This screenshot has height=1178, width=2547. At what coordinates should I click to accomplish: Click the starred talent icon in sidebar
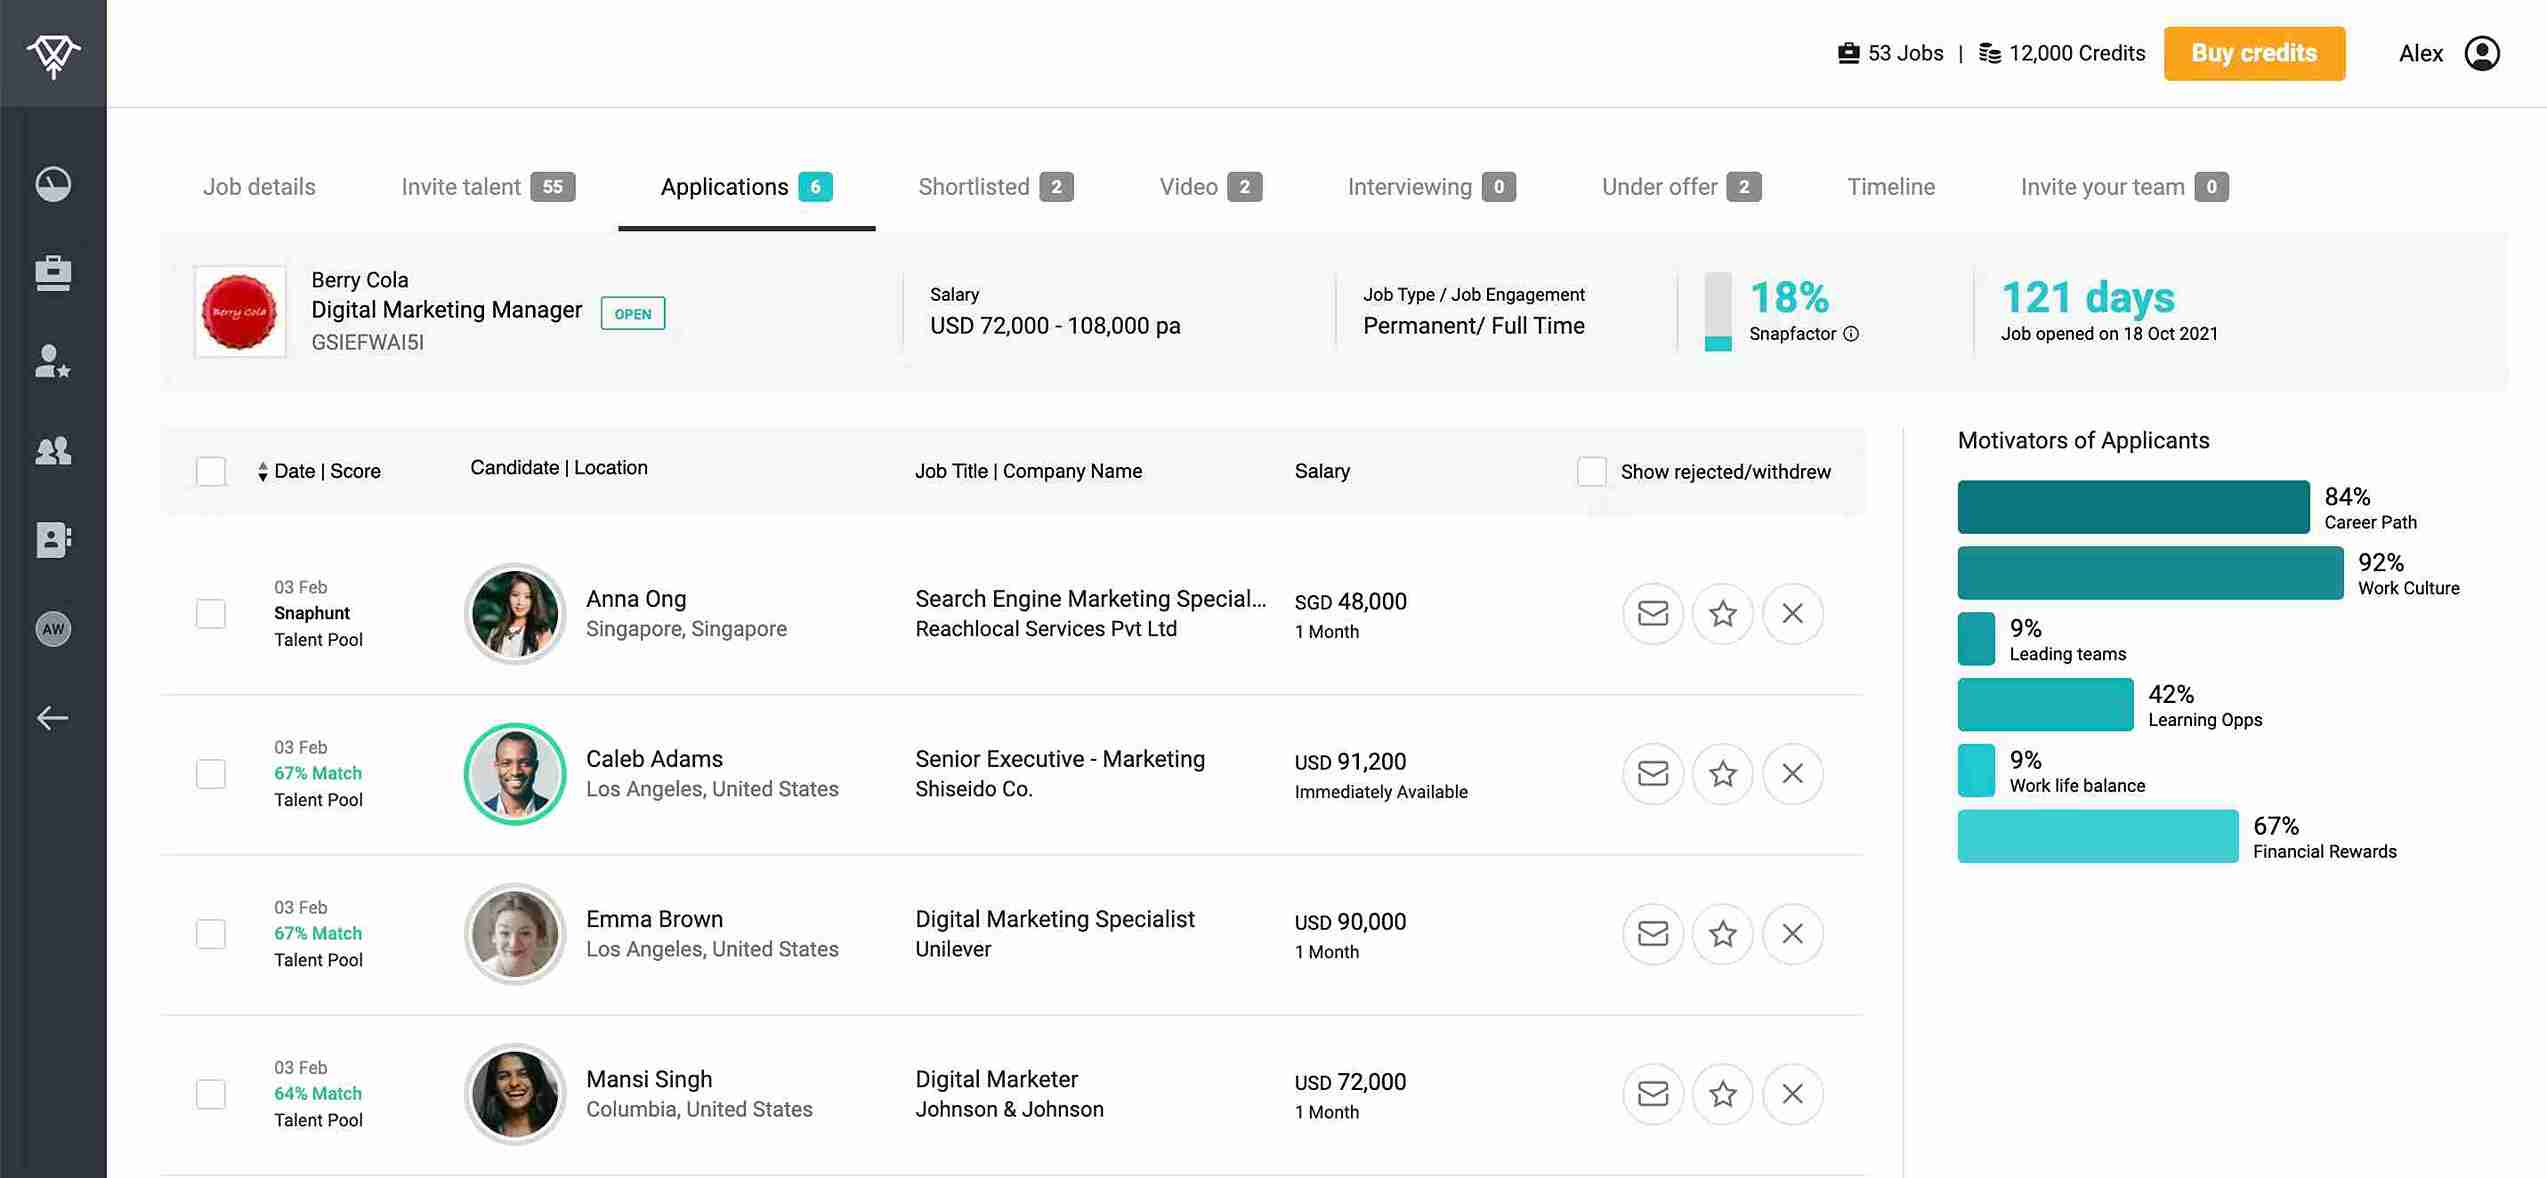click(x=53, y=361)
